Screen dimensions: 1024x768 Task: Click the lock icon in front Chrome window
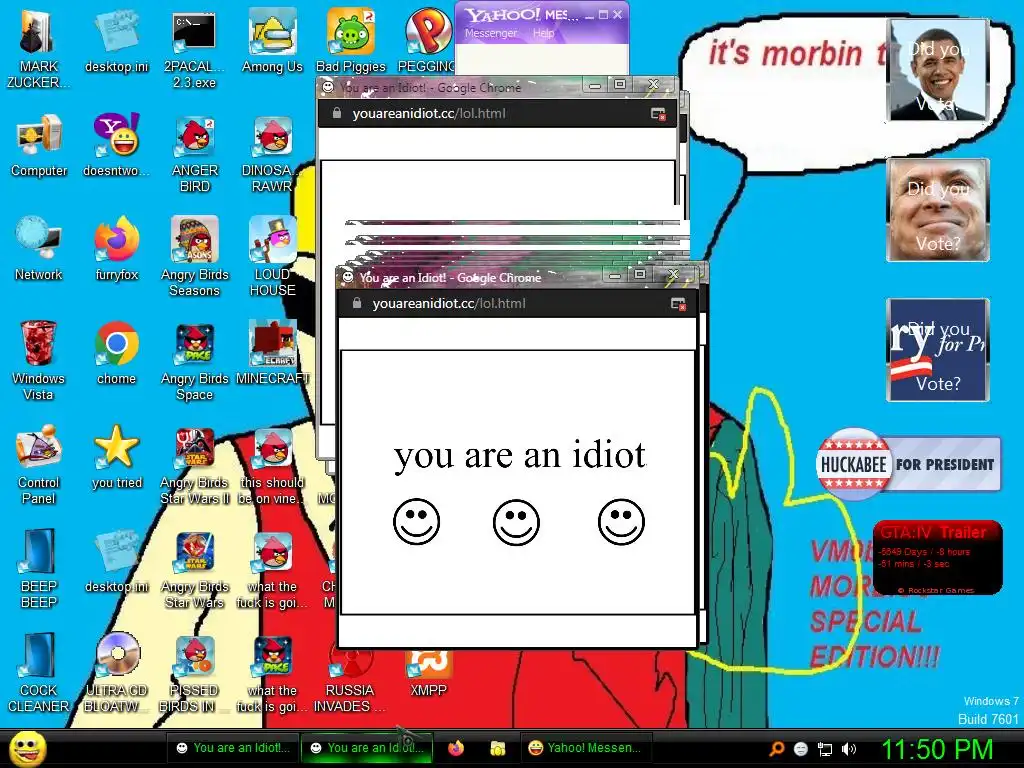357,303
